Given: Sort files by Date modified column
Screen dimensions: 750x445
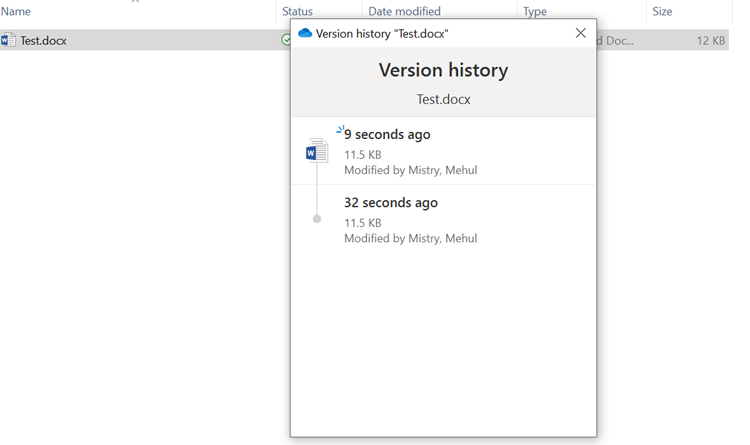Looking at the screenshot, I should pyautogui.click(x=404, y=12).
